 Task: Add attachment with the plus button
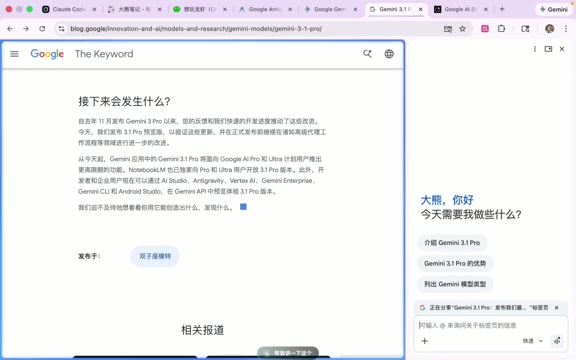[425, 341]
